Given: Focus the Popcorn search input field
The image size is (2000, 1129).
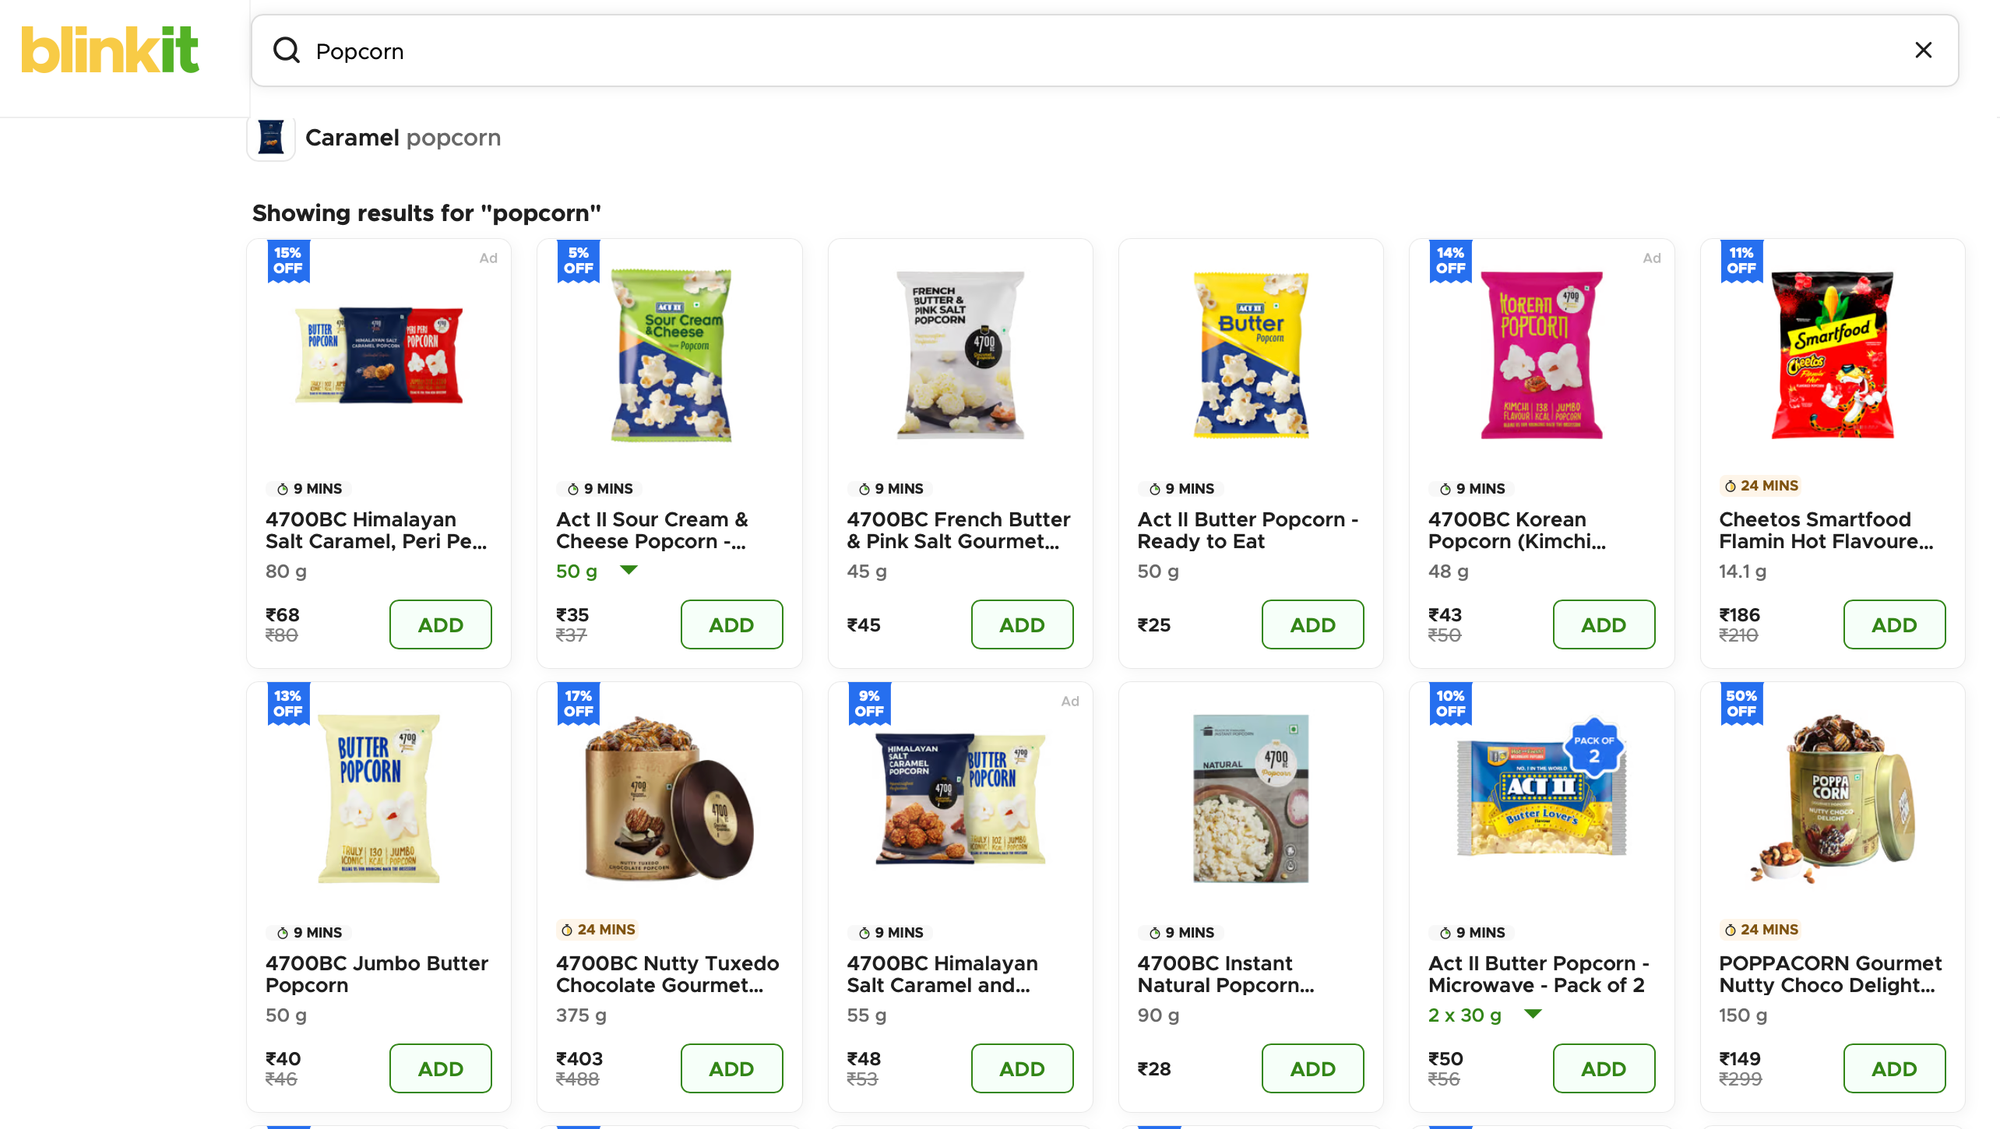Looking at the screenshot, I should pos(1100,51).
